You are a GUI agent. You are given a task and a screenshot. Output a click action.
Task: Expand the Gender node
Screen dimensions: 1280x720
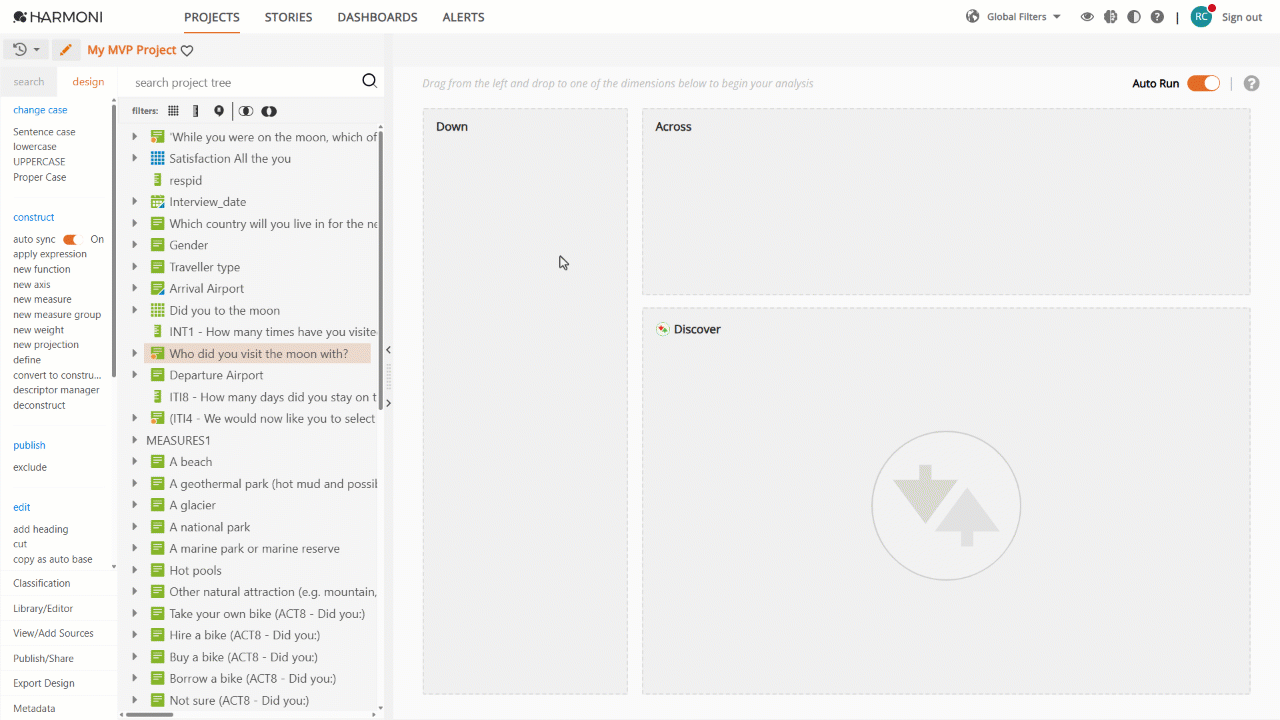135,245
